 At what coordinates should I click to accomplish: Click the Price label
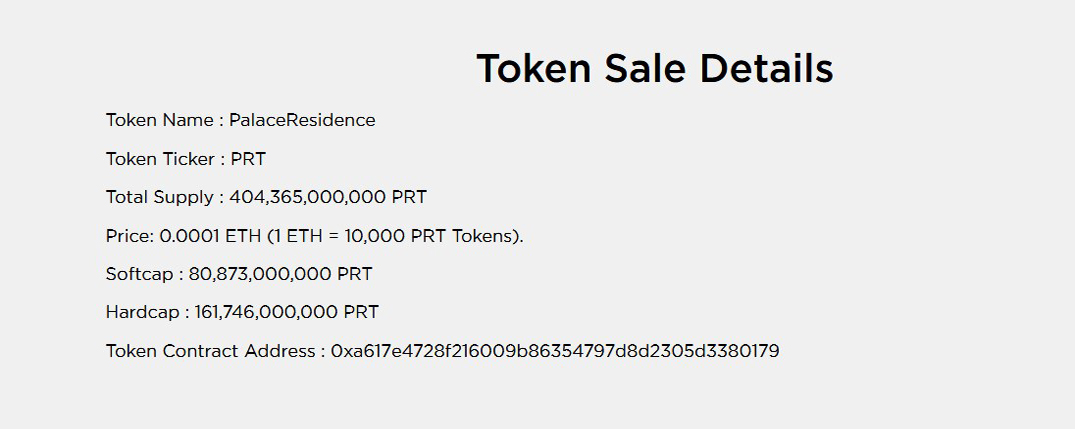point(130,236)
